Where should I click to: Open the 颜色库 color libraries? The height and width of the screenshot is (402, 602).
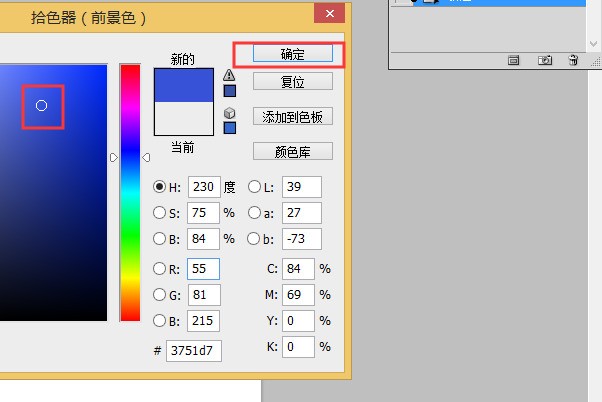(292, 152)
